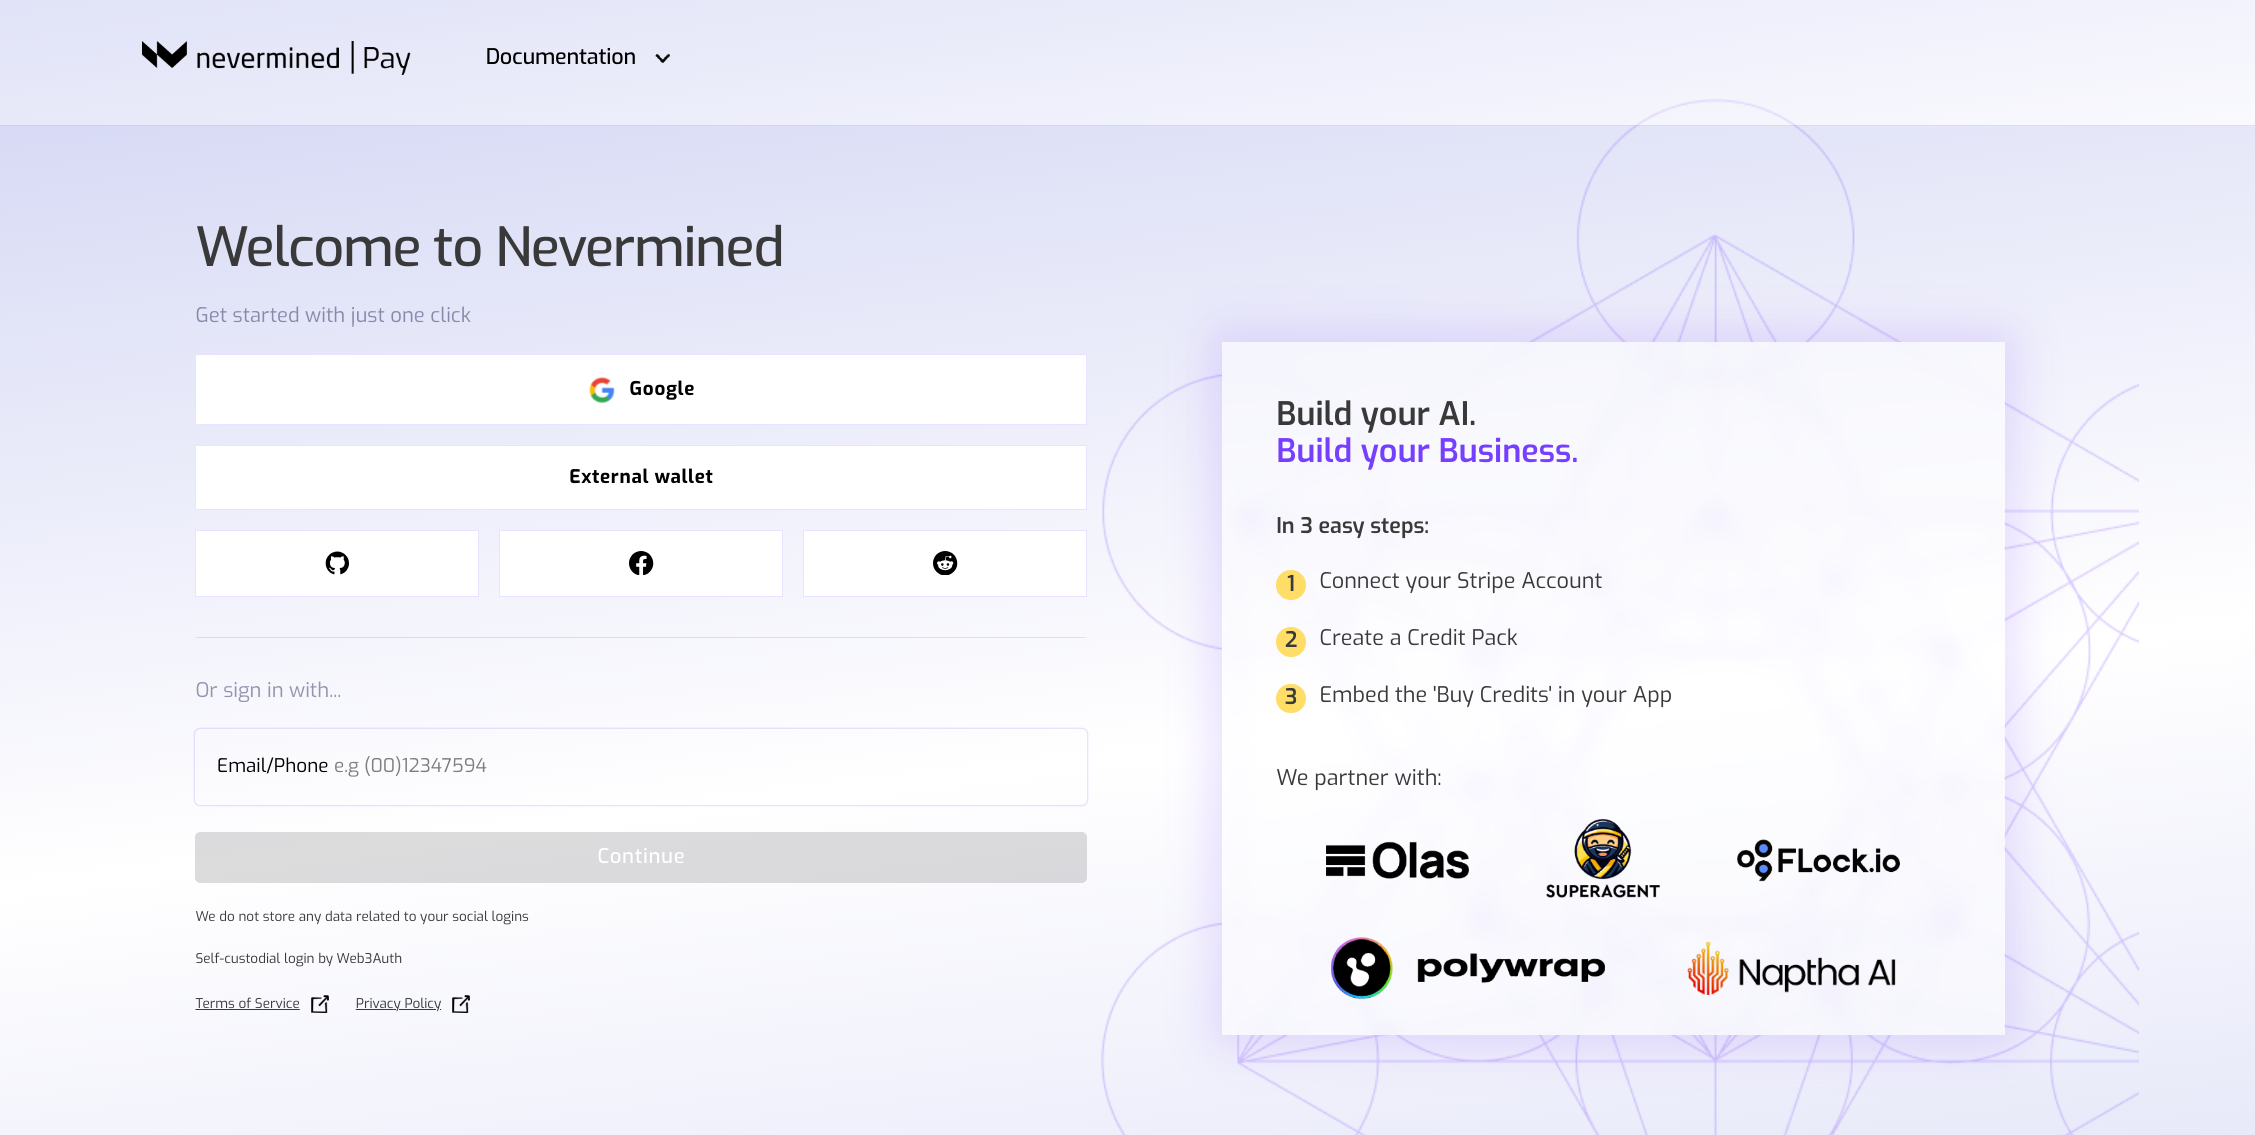
Task: Expand the Documentation dropdown chevron
Action: coord(662,58)
